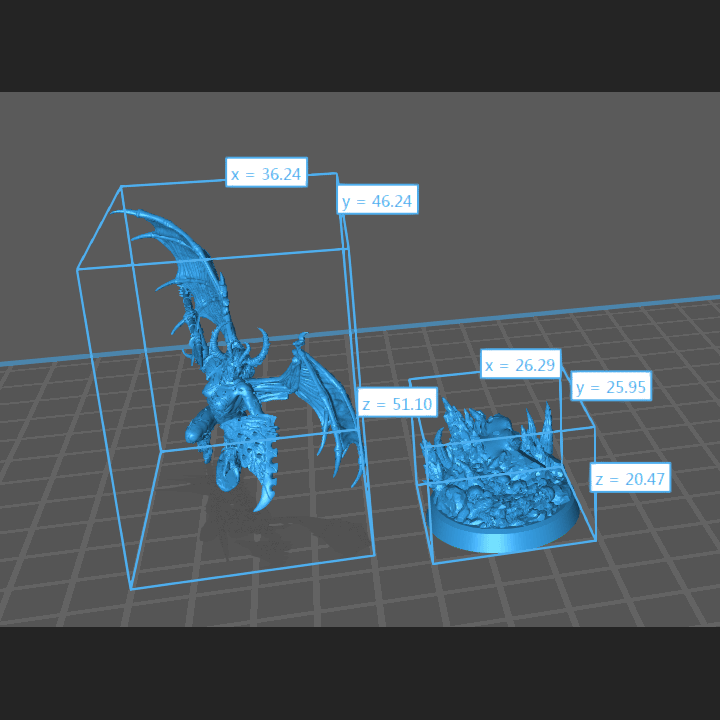Viewport: 720px width, 720px height.
Task: Click the demon's raised upper-left wing
Action: click(180, 252)
